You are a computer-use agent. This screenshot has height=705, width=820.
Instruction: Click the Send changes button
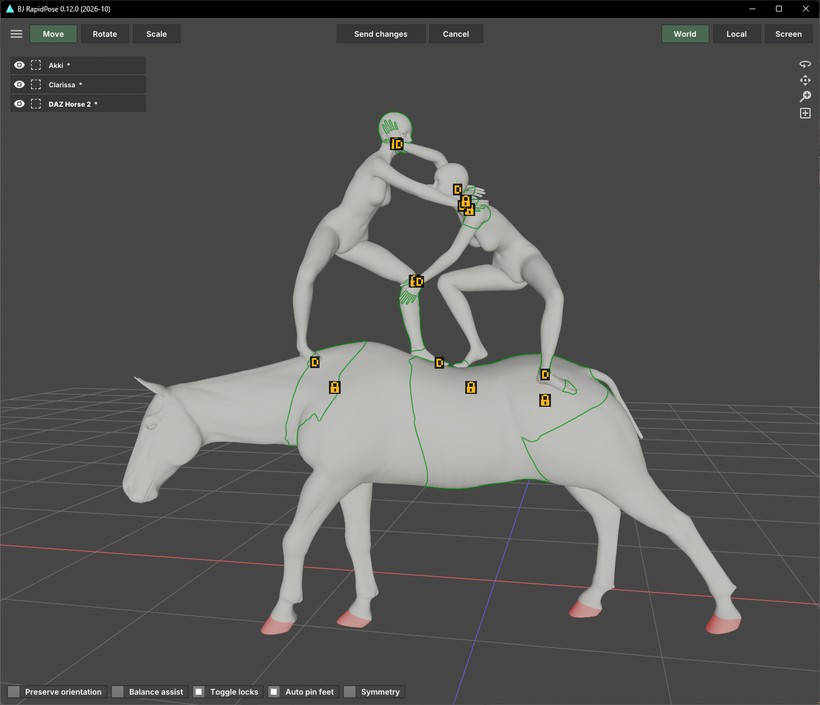(381, 34)
